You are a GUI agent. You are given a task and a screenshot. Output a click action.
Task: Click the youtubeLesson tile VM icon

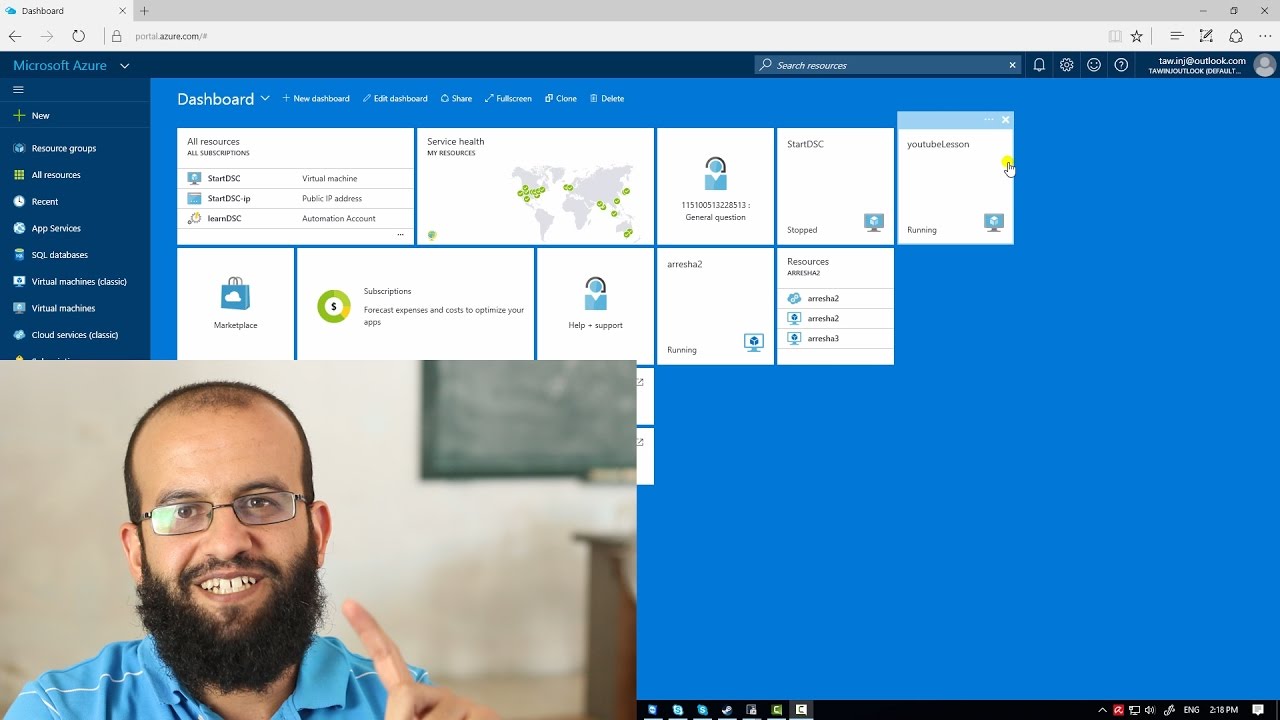point(993,223)
